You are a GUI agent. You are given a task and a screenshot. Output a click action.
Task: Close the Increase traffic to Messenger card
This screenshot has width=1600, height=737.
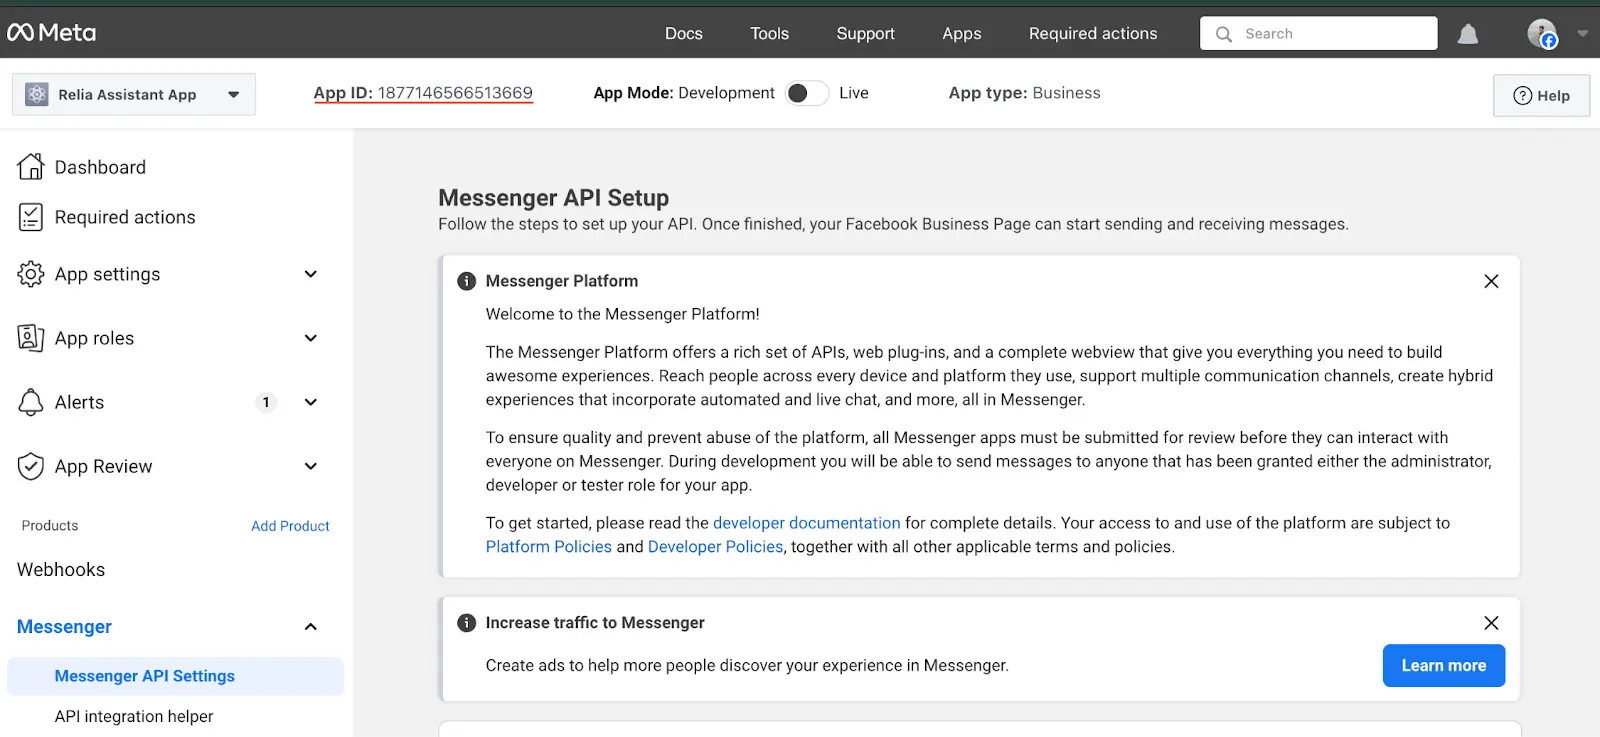click(x=1491, y=623)
